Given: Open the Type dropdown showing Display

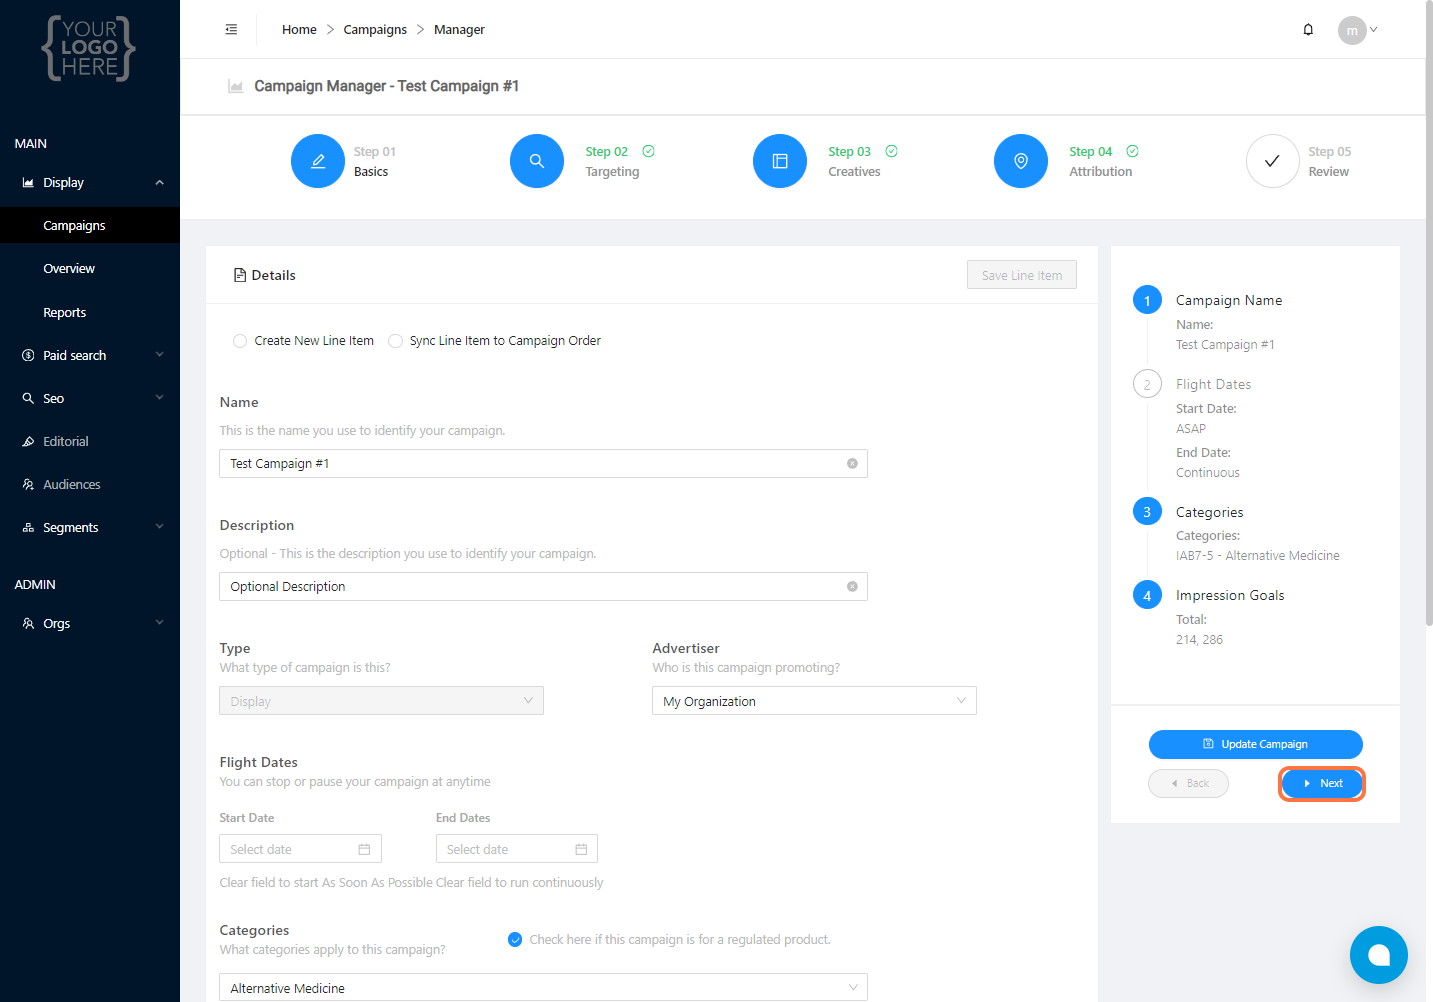Looking at the screenshot, I should tap(381, 701).
